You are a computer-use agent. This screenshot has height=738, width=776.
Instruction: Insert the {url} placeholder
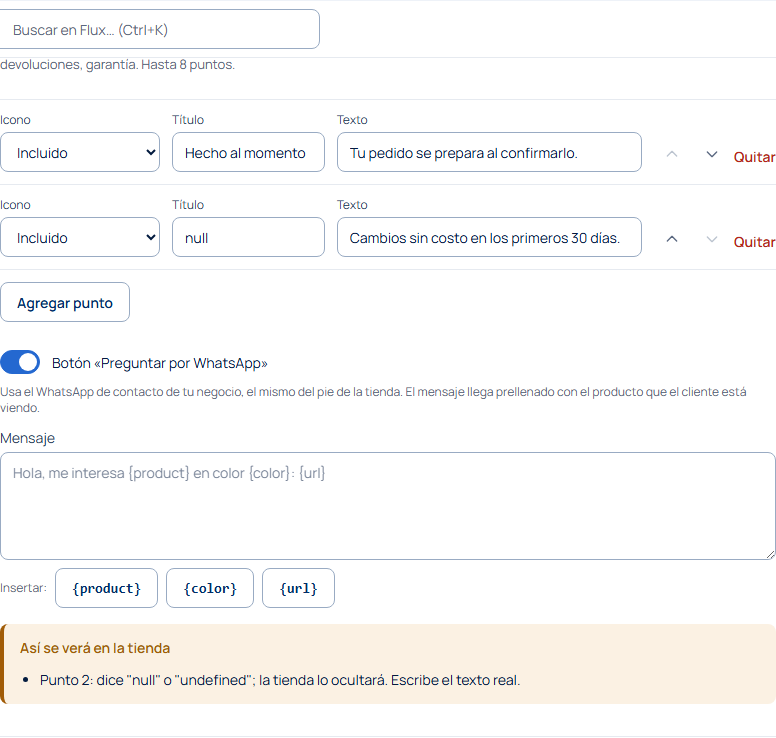(x=298, y=588)
